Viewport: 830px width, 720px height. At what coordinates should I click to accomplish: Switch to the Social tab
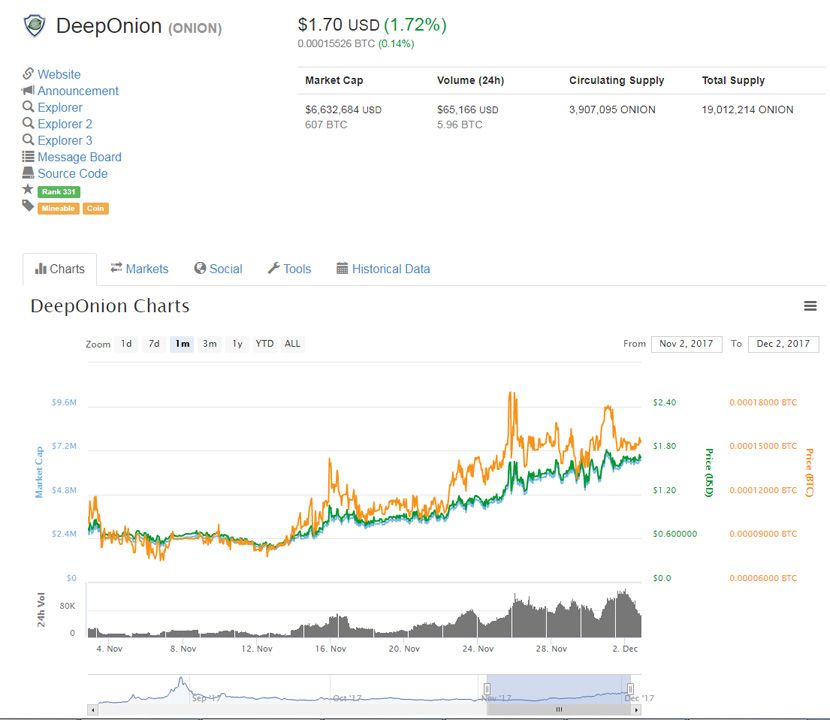click(218, 269)
